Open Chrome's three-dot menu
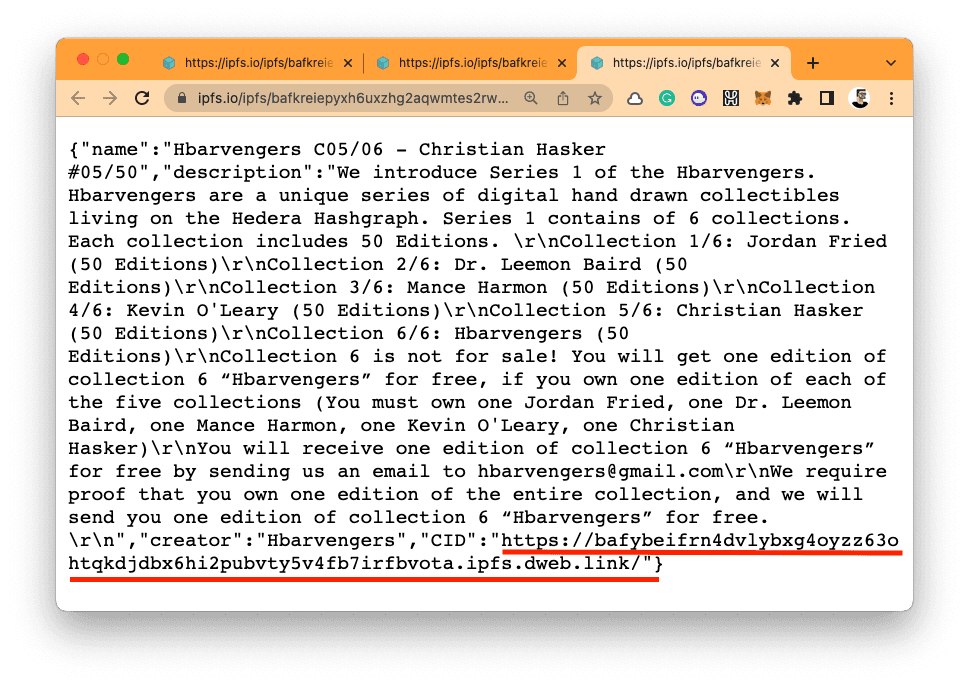Screen dimensions: 969x685 [x=890, y=98]
